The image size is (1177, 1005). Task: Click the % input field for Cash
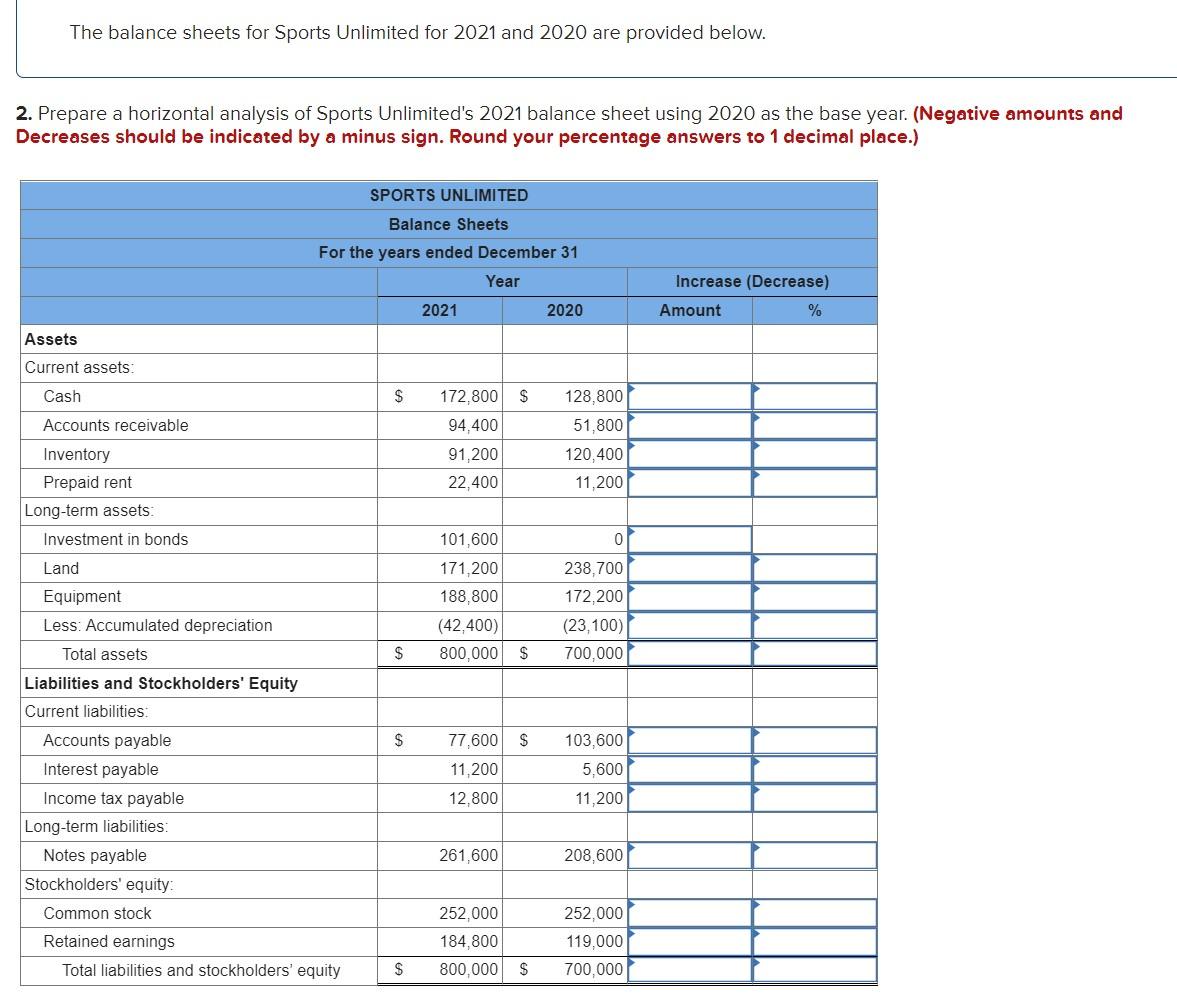coord(813,396)
